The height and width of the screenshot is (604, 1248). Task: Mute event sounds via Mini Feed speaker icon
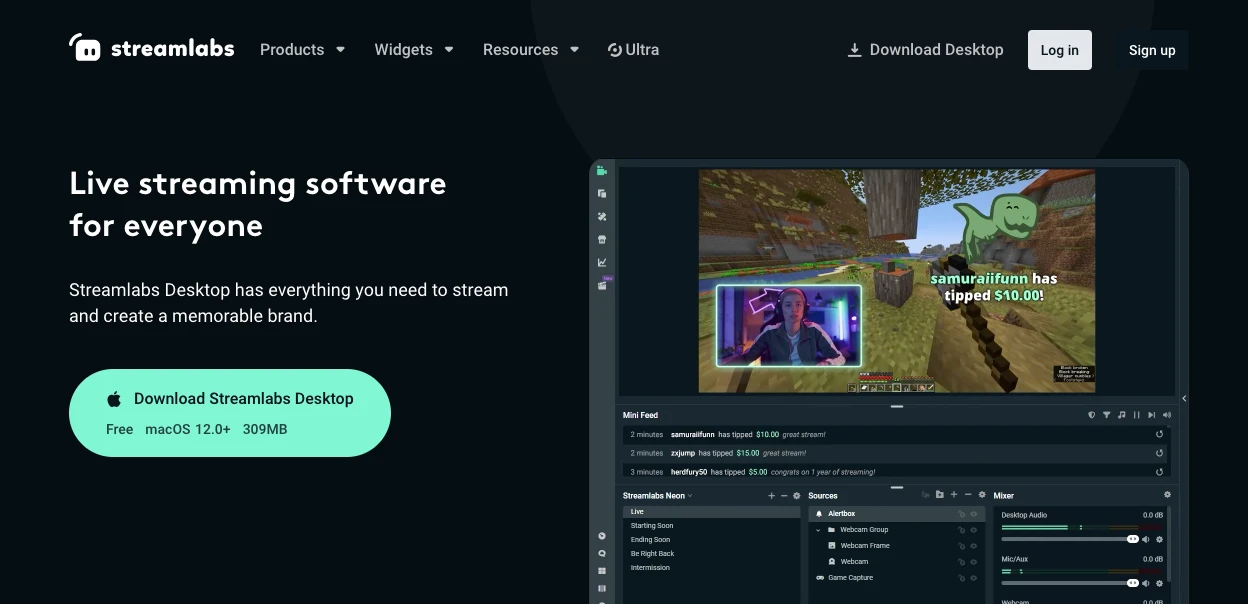click(x=1166, y=415)
